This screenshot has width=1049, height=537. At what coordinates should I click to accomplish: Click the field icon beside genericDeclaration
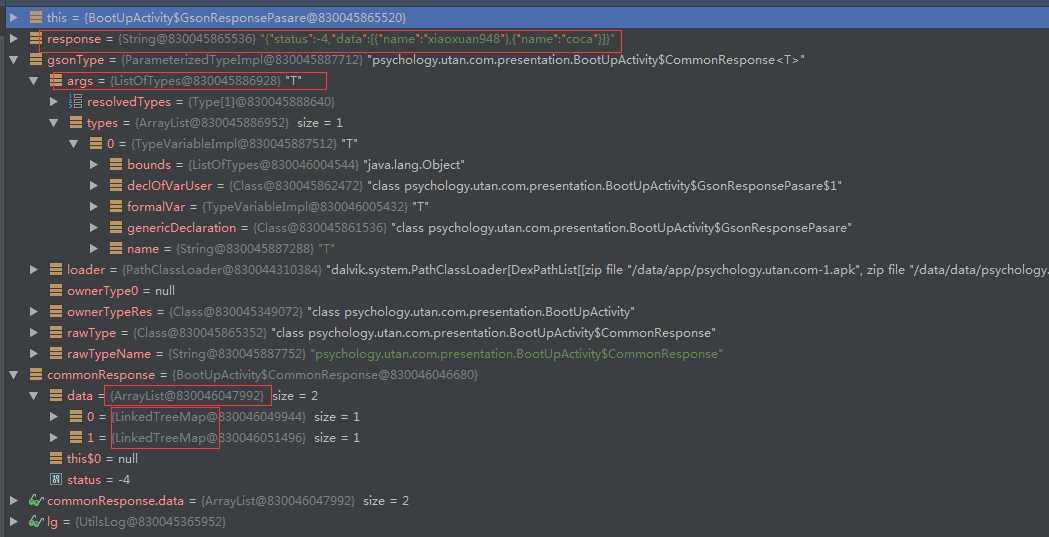(x=116, y=228)
